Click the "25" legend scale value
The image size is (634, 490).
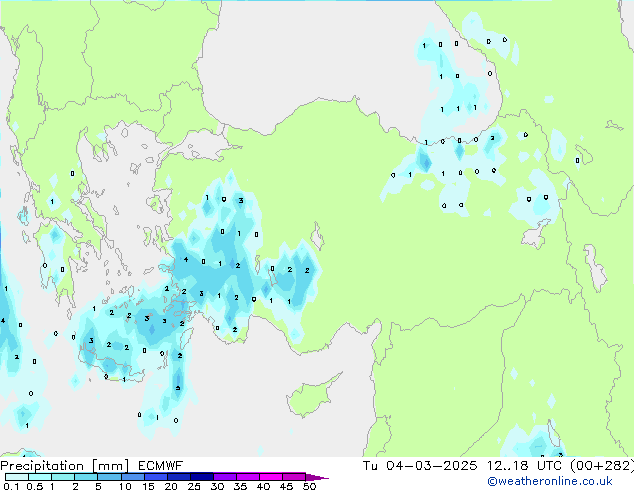(194, 486)
